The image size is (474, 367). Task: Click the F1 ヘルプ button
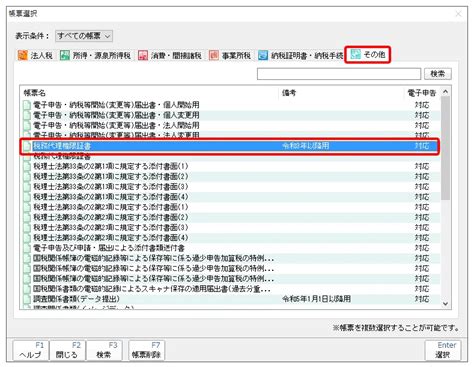point(31,350)
